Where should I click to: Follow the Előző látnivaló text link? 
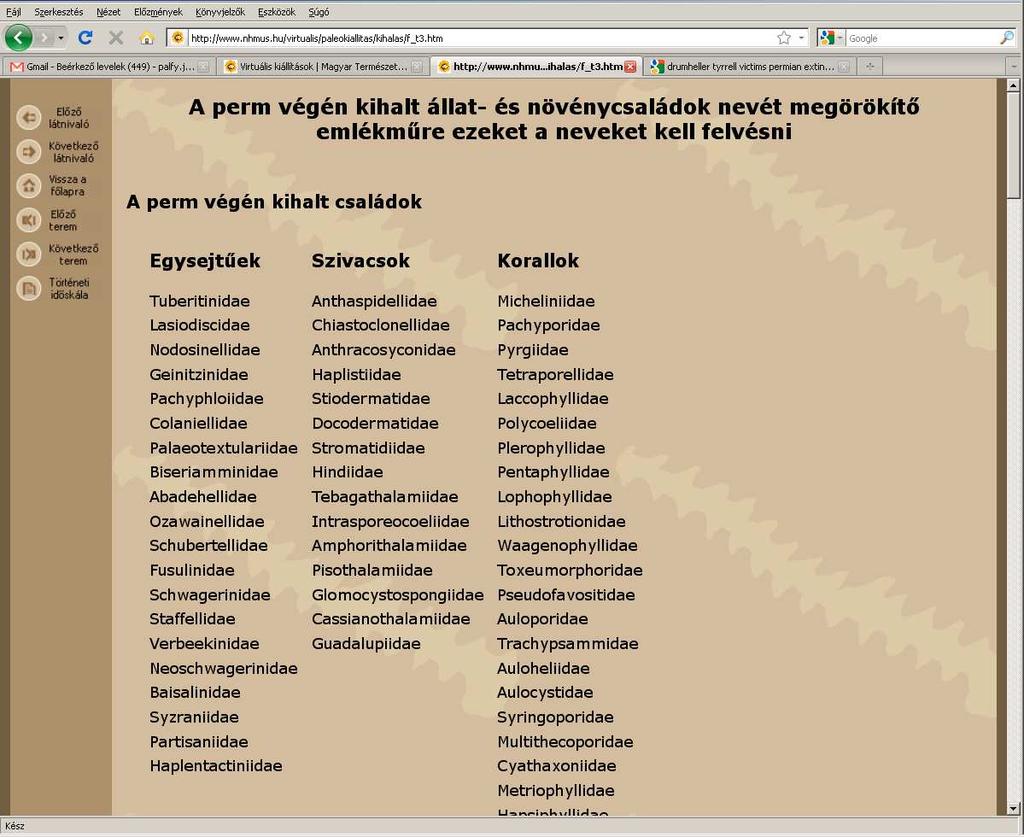pos(69,118)
